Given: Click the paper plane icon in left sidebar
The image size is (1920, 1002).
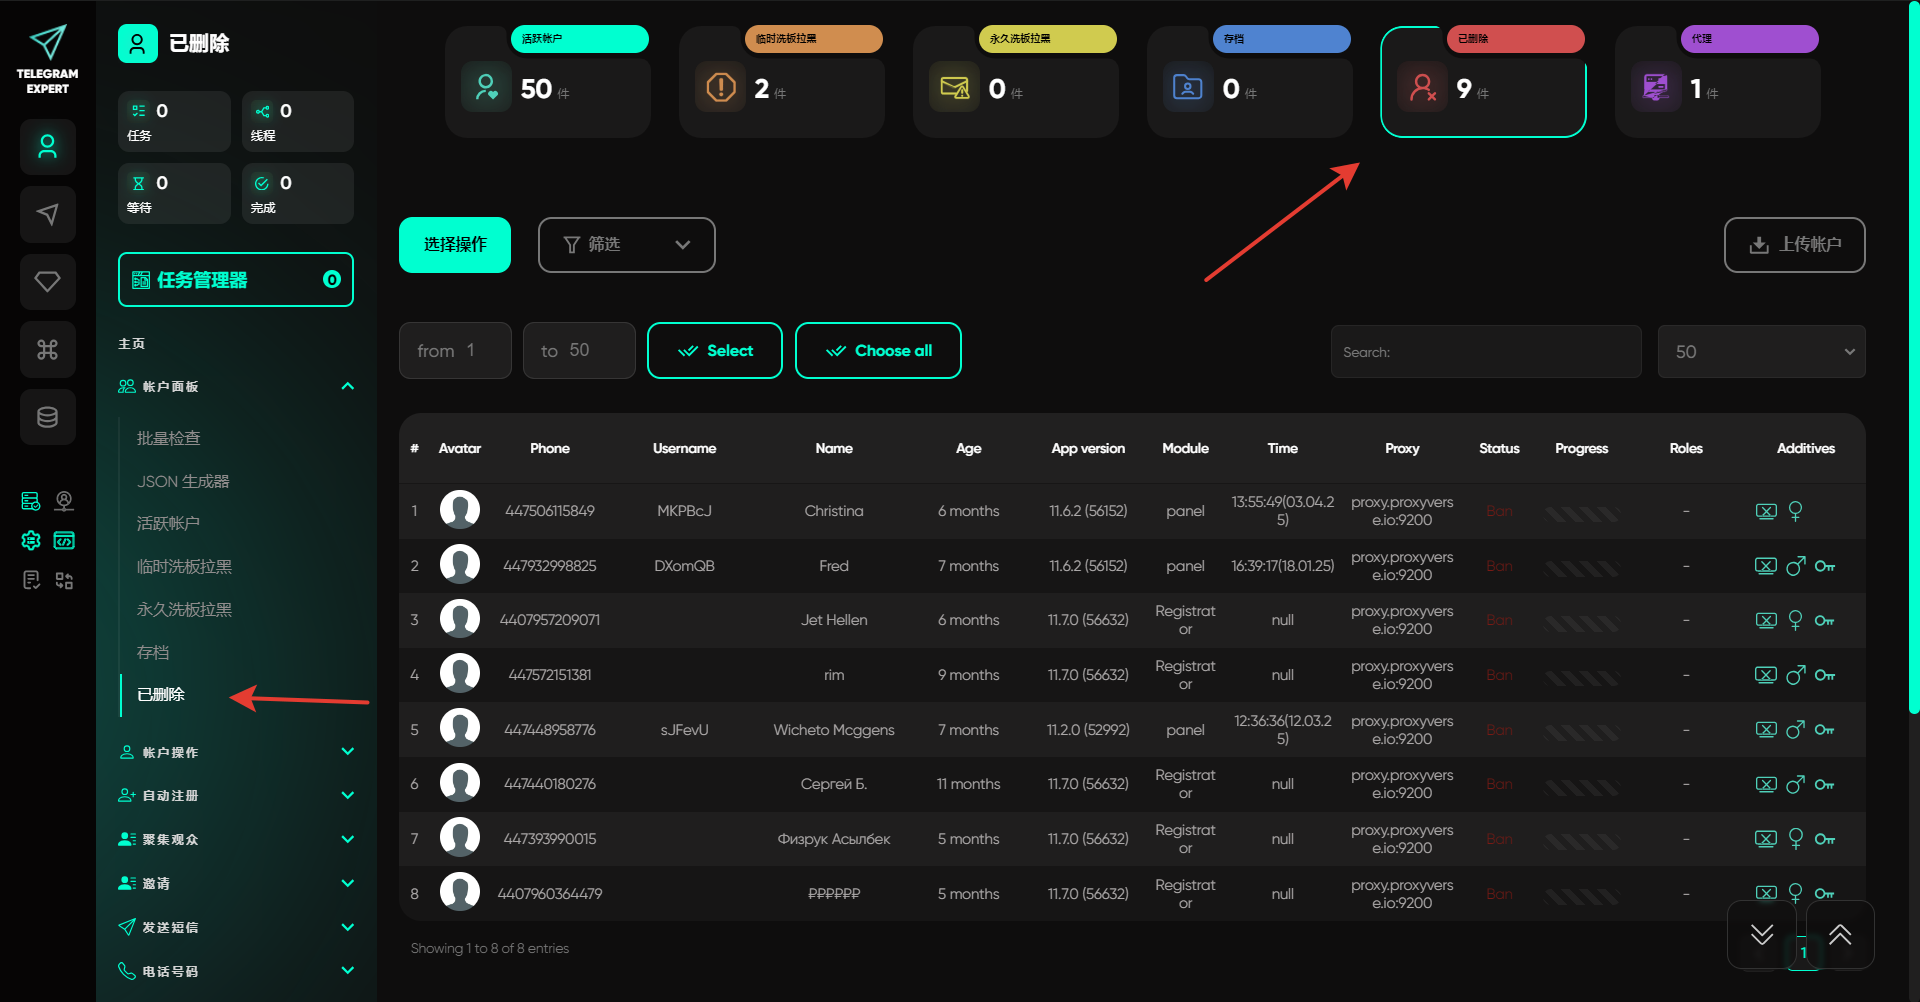Looking at the screenshot, I should pyautogui.click(x=47, y=214).
